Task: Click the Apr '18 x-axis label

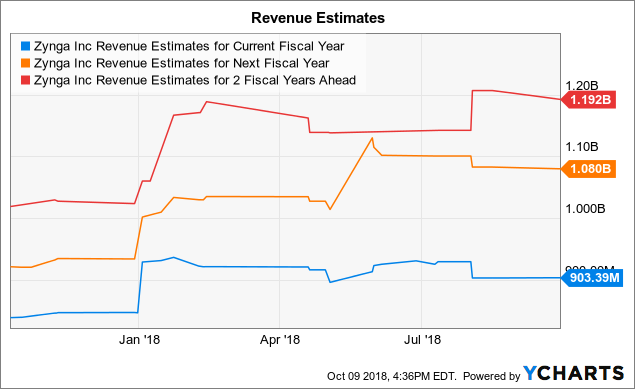Action: pos(280,340)
